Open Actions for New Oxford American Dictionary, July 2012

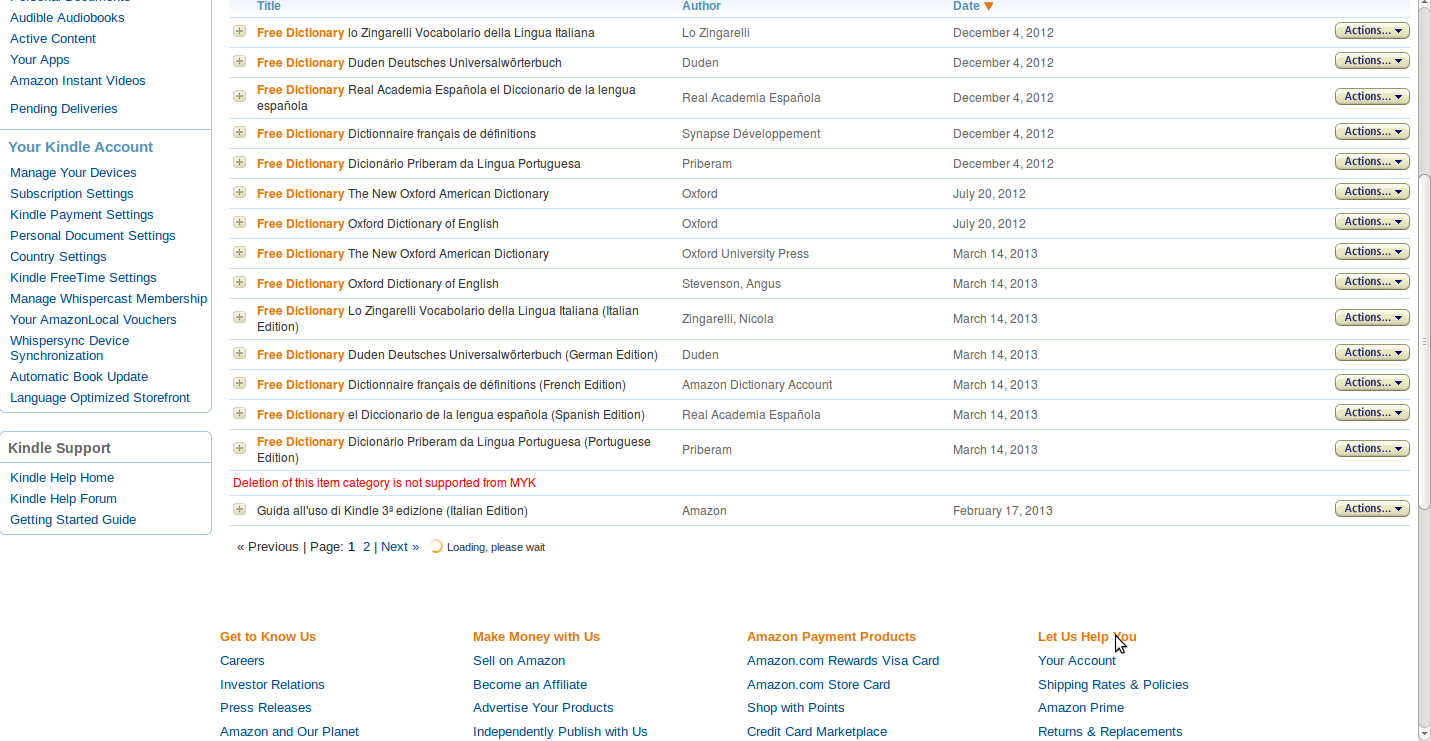tap(1372, 192)
